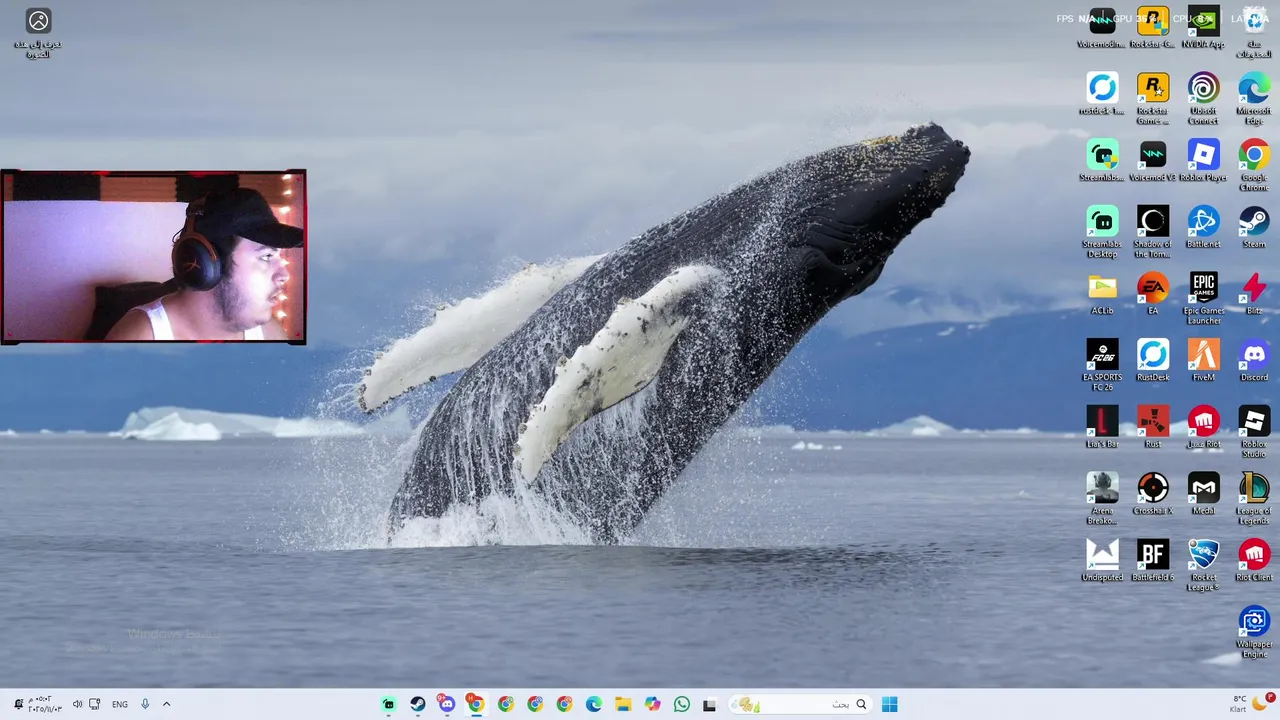Click the taskbar search box
1280x720 pixels.
click(799, 704)
